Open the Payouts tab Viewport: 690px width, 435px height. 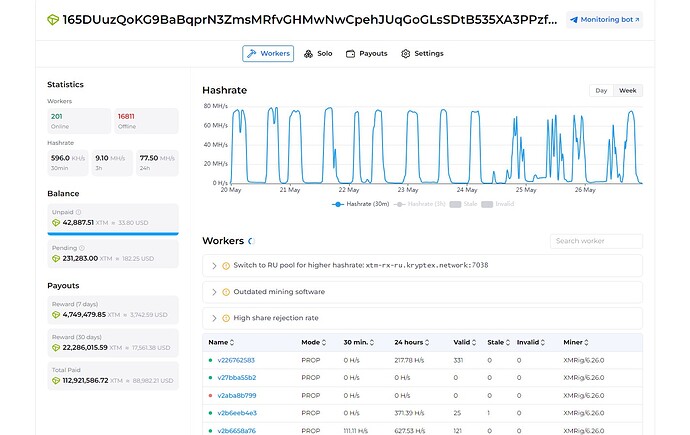[367, 54]
